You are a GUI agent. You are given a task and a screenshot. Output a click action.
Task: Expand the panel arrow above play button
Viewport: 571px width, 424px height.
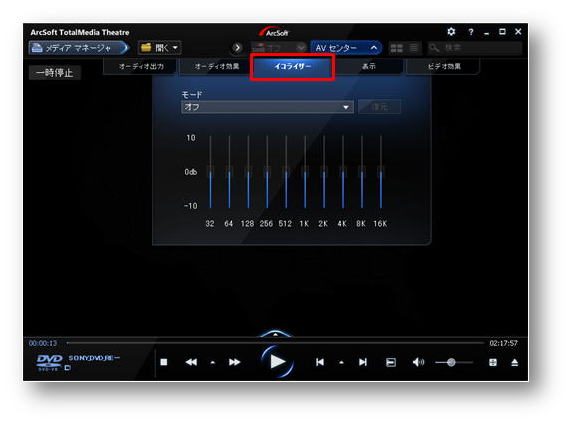coord(275,333)
